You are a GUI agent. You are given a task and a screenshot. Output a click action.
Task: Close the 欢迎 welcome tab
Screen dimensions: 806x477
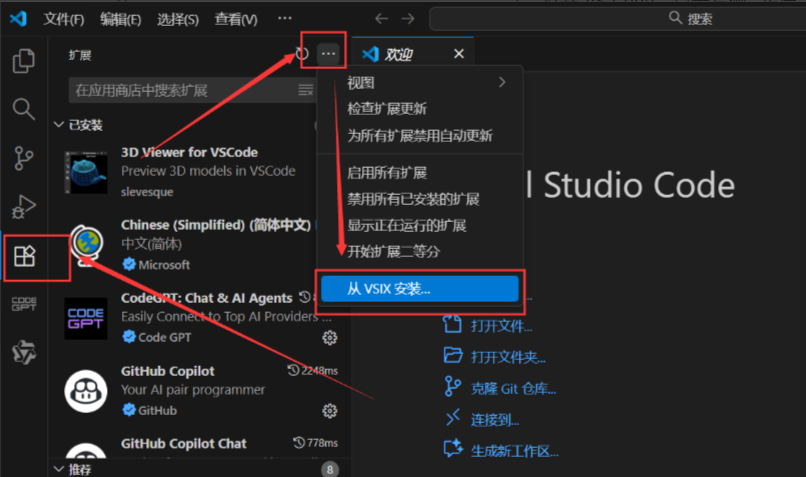pos(459,53)
